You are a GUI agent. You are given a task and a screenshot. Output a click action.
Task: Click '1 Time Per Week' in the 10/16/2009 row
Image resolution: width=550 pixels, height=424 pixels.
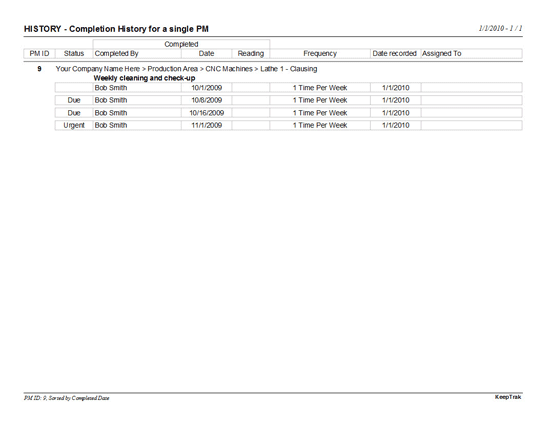pyautogui.click(x=320, y=113)
